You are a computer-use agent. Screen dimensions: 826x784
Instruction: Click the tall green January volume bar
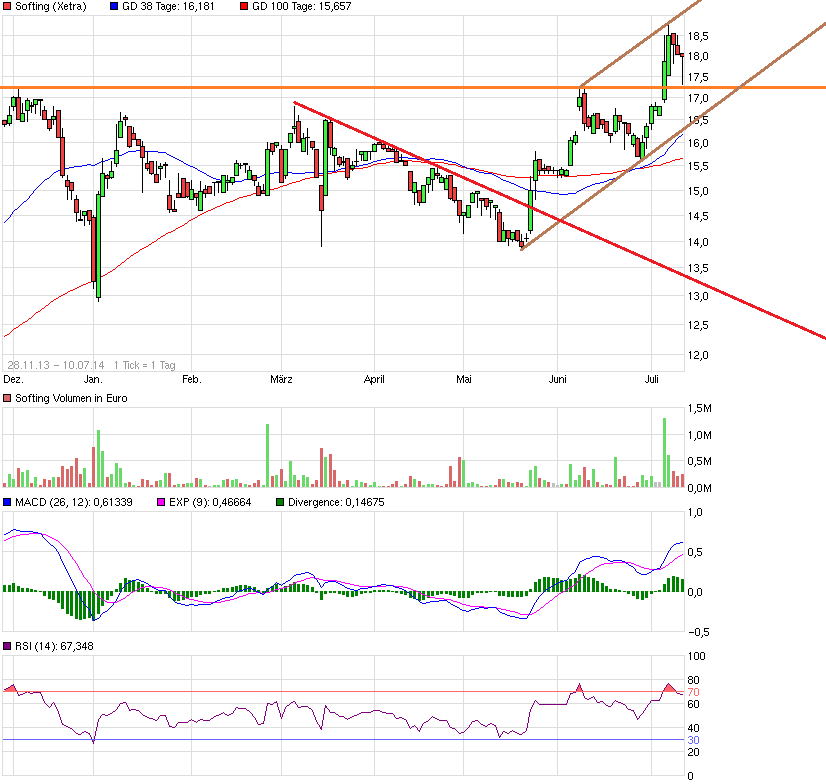(x=99, y=458)
